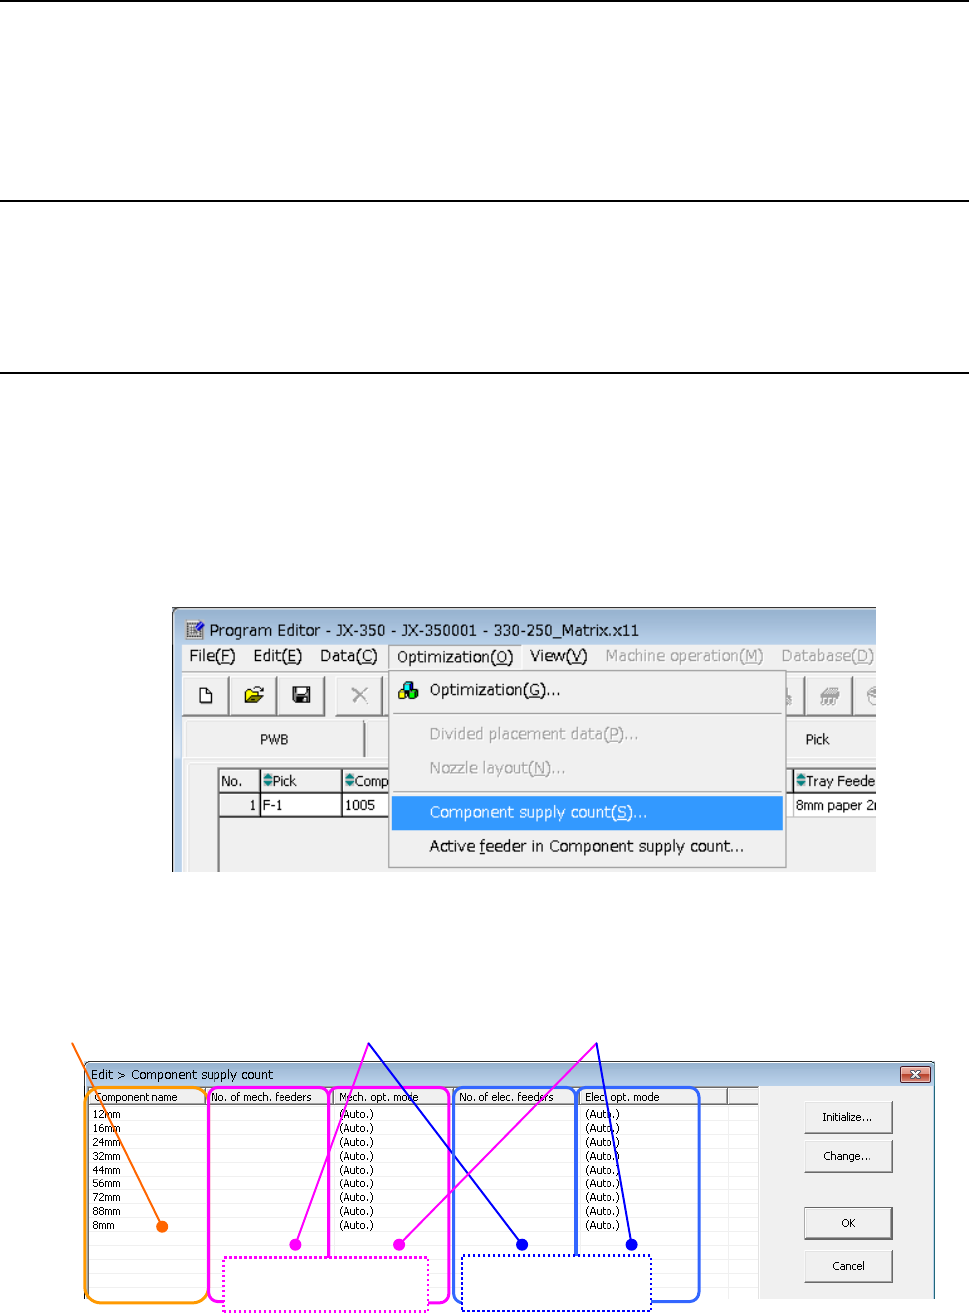The image size is (969, 1313).
Task: Click Elec. opt. mode (Auto.) in 16mm row
Action: click(x=602, y=1128)
